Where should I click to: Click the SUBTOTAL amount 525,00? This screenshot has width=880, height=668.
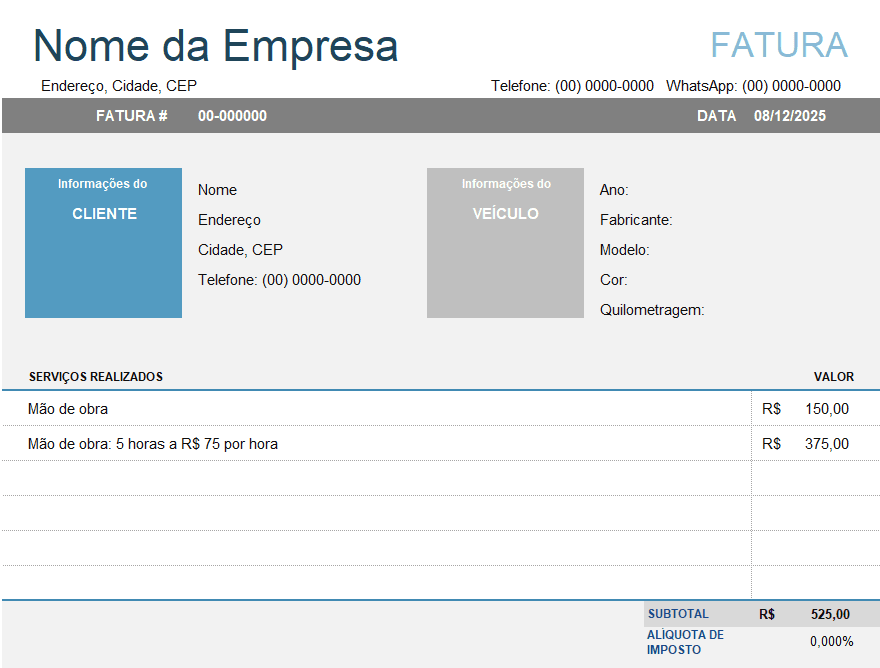[x=830, y=614]
